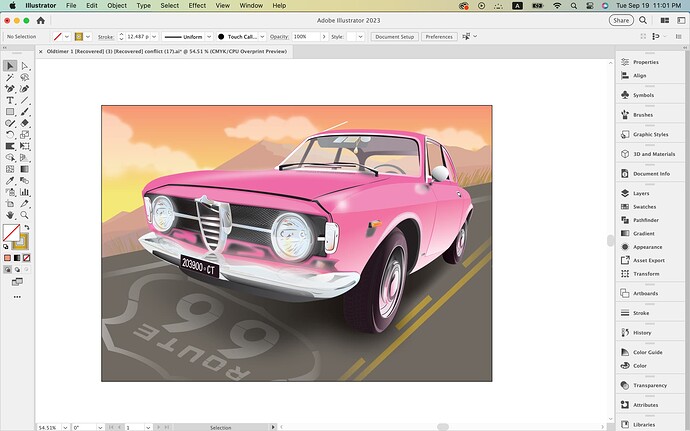This screenshot has height=431, width=690.
Task: Select the Type tool
Action: click(x=10, y=100)
